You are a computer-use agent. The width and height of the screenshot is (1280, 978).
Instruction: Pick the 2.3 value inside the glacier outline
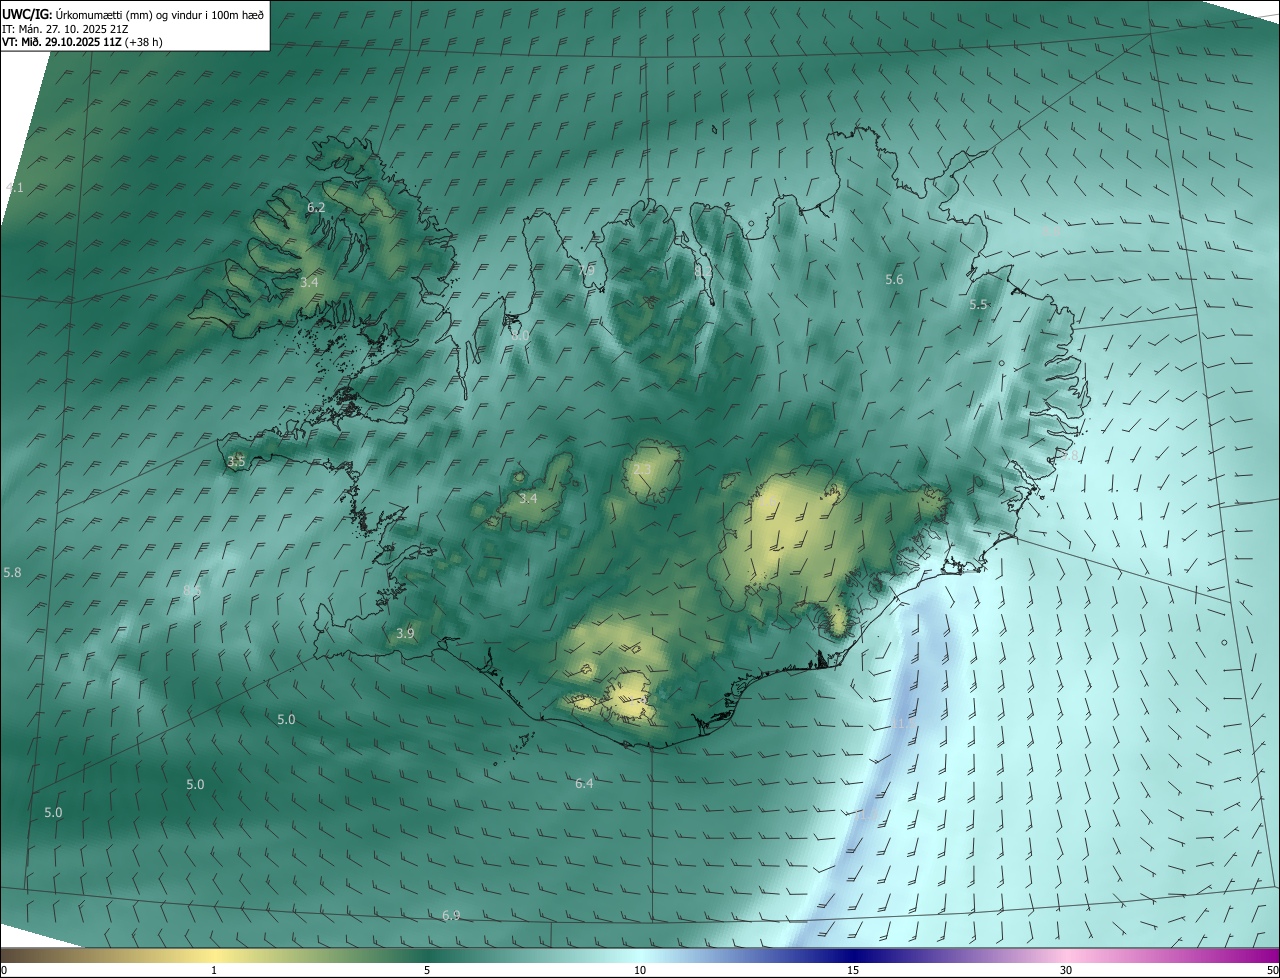[641, 468]
